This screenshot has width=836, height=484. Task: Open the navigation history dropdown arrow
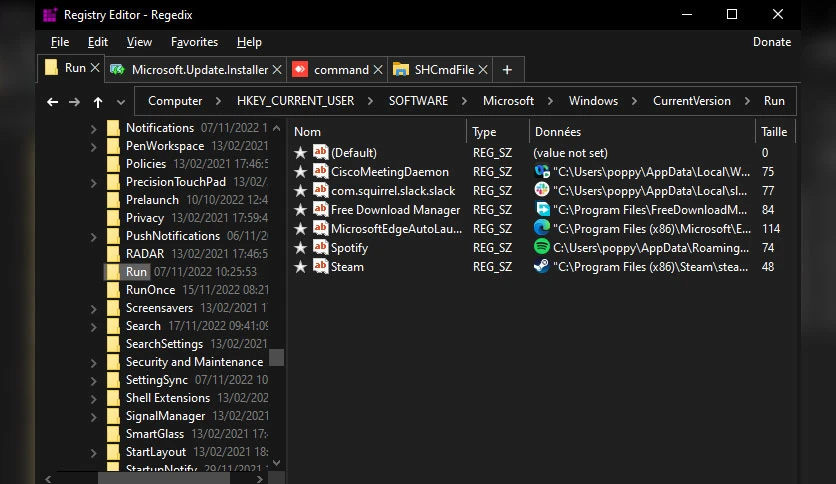pyautogui.click(x=121, y=102)
